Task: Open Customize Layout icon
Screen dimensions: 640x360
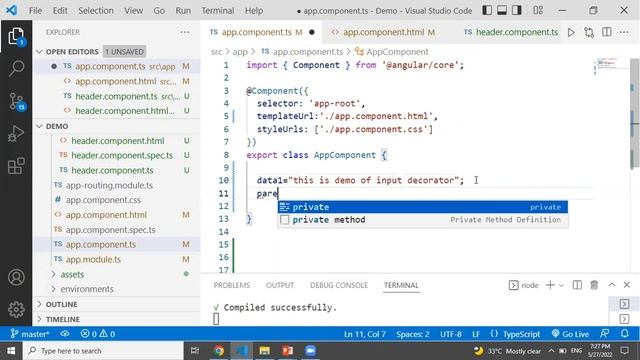Action: 538,10
